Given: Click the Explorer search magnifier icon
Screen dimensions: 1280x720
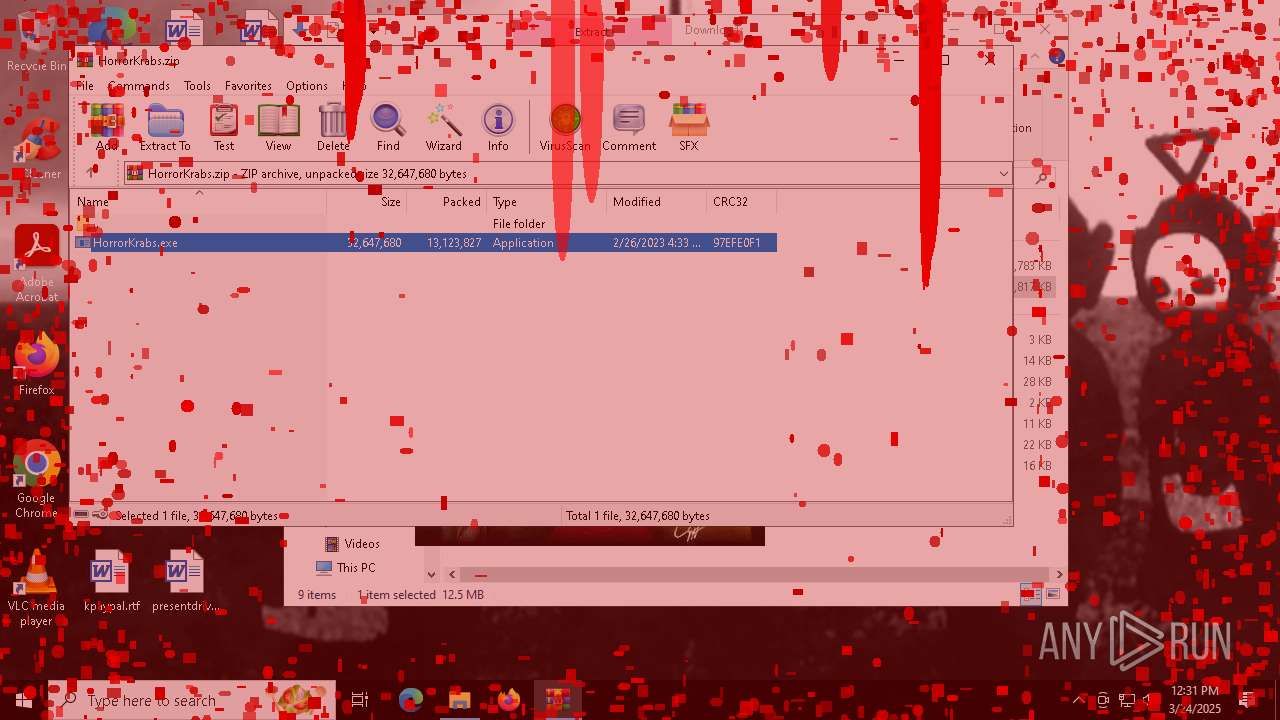Looking at the screenshot, I should click(1041, 177).
